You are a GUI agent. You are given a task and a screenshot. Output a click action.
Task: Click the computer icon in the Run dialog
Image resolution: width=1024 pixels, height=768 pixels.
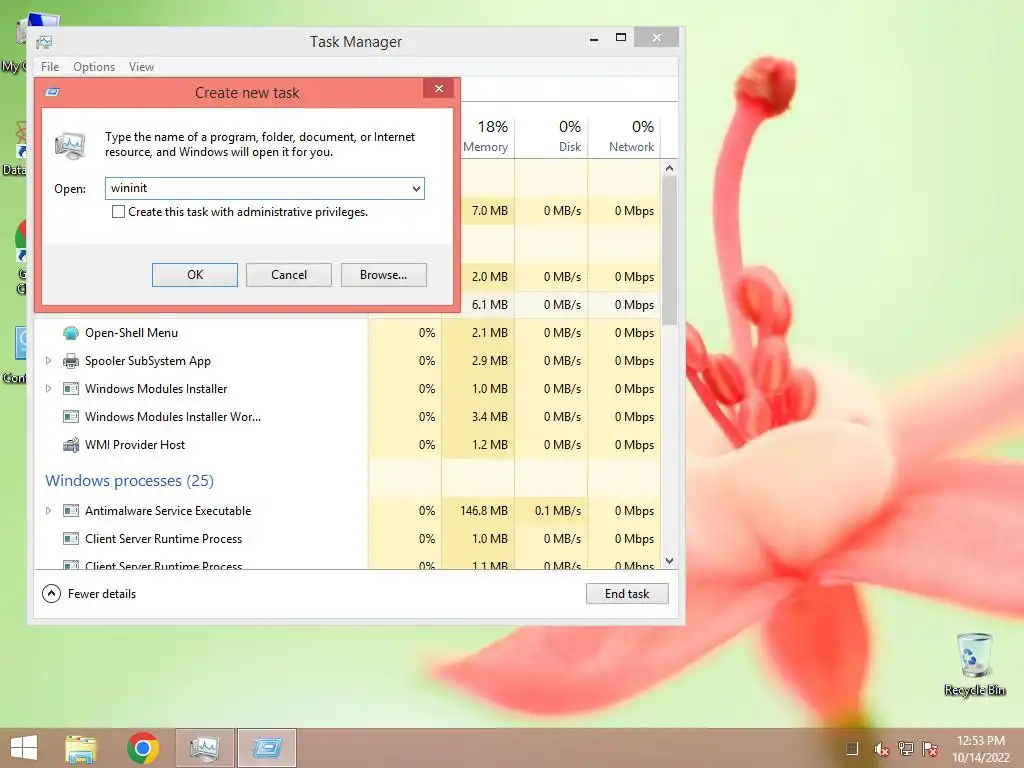tap(70, 145)
